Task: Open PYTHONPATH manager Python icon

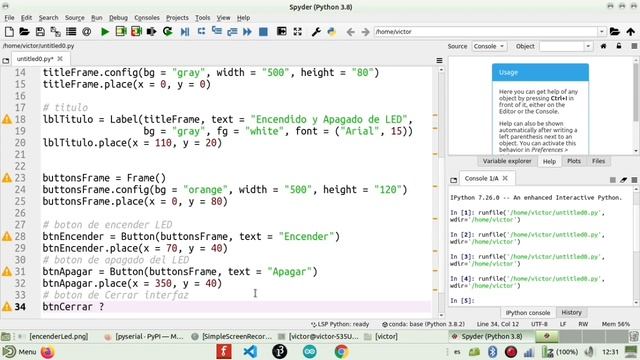Action: point(331,31)
